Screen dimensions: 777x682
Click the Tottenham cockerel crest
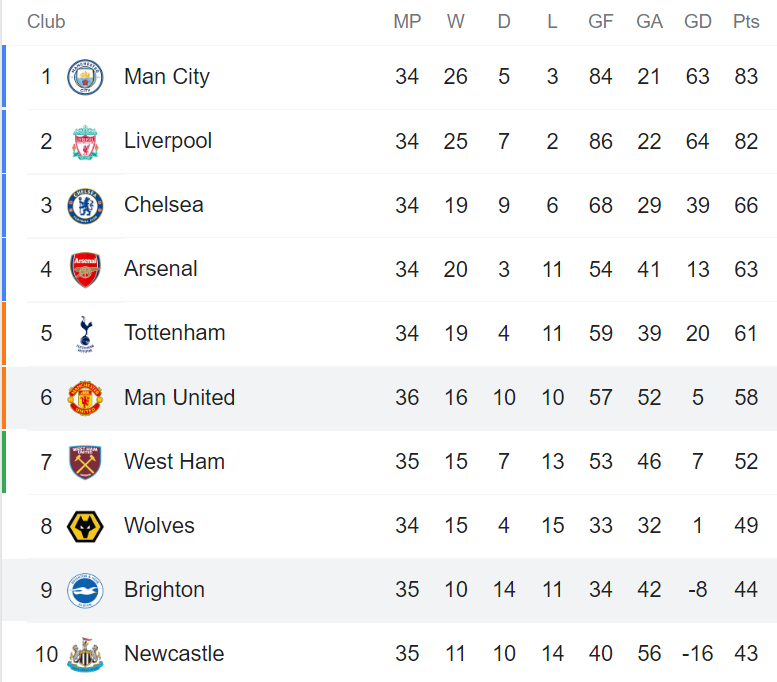click(85, 334)
